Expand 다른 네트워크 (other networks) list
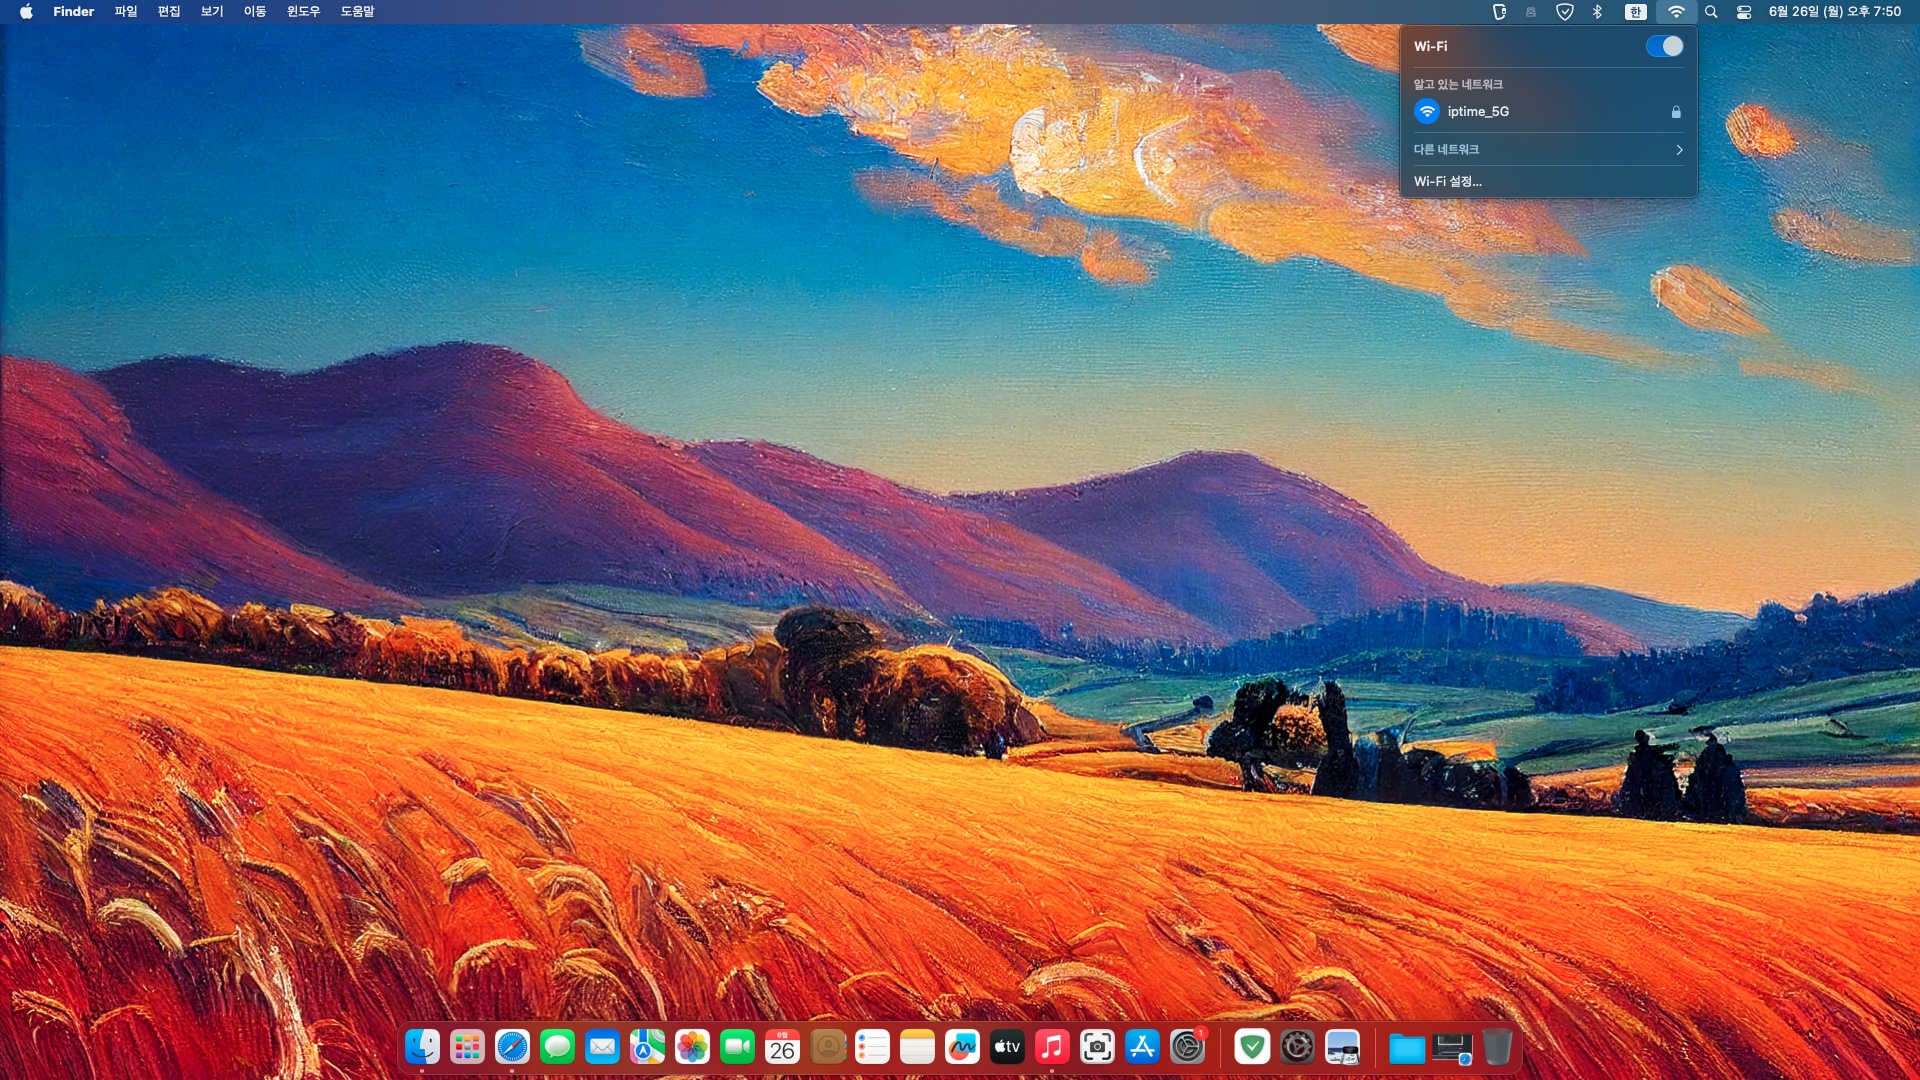This screenshot has height=1080, width=1920. (x=1548, y=149)
